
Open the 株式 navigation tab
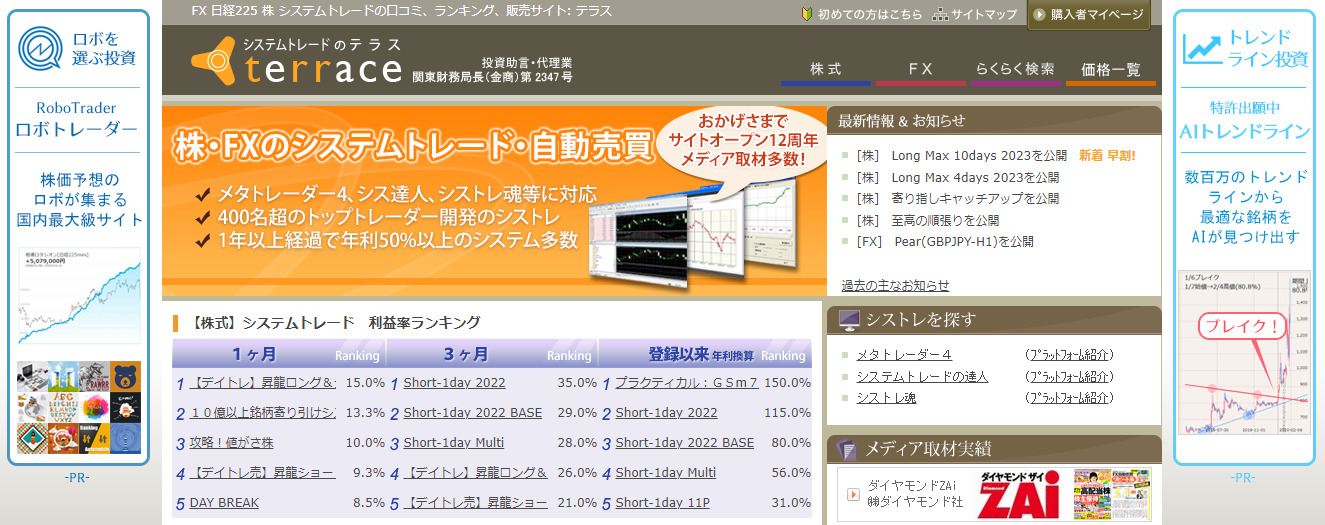825,69
